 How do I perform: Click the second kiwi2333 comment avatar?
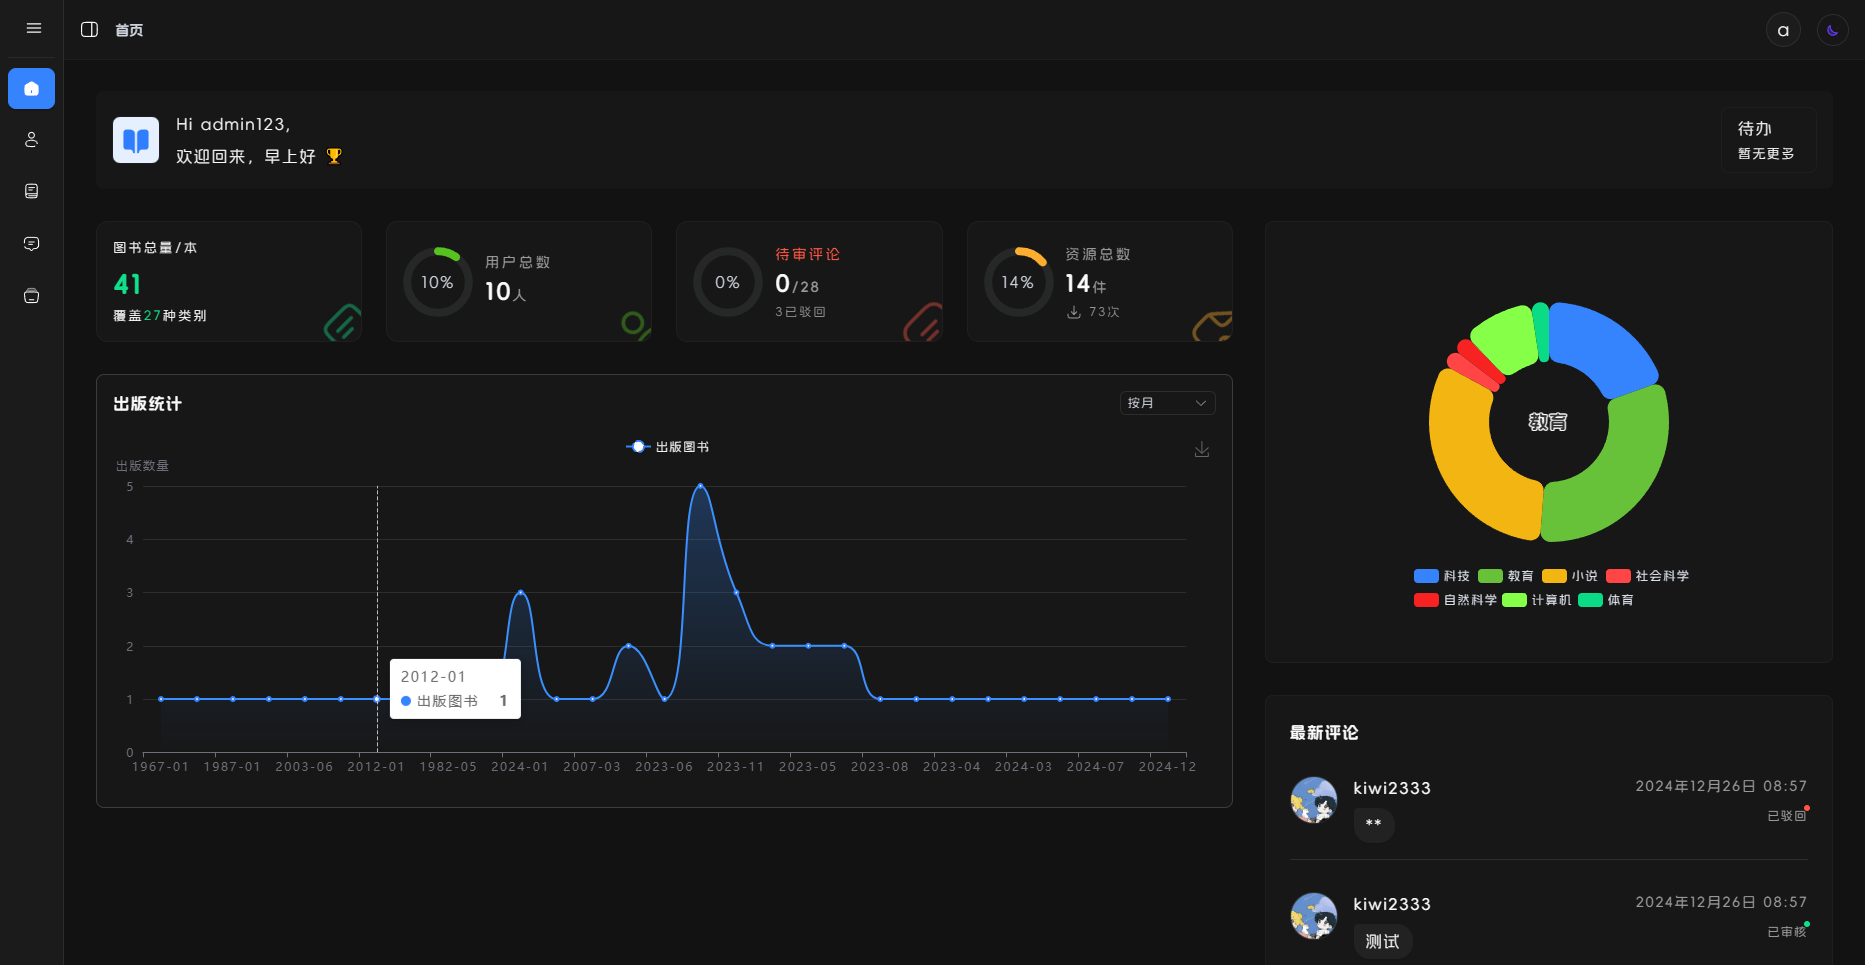[x=1314, y=917]
